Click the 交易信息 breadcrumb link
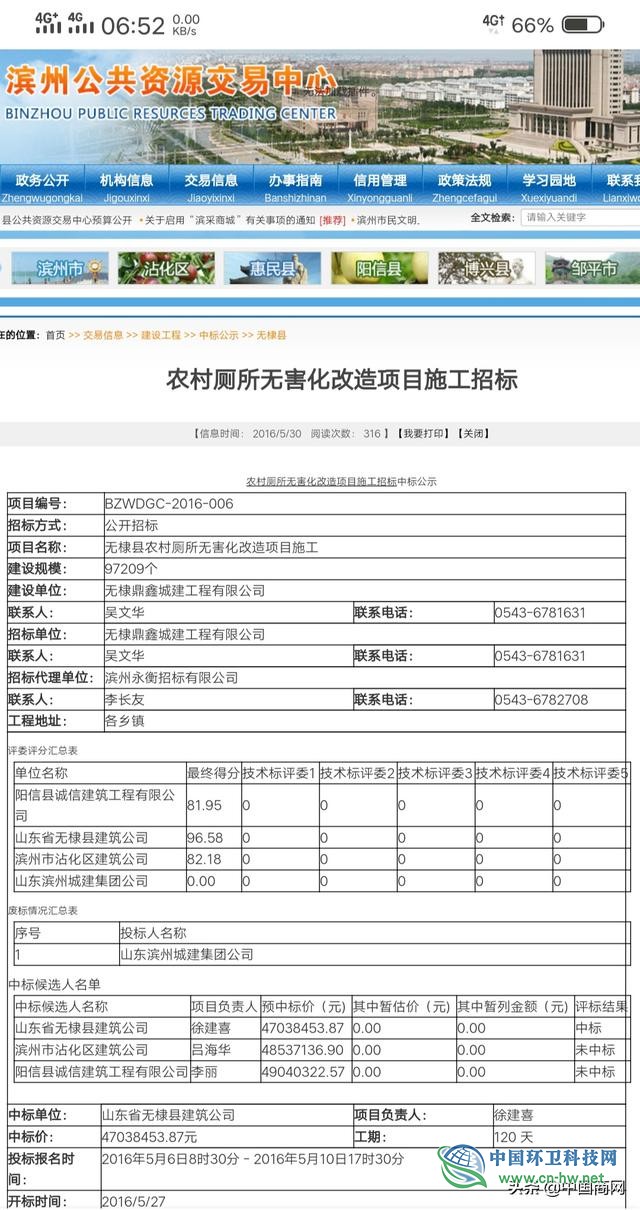 [103, 335]
